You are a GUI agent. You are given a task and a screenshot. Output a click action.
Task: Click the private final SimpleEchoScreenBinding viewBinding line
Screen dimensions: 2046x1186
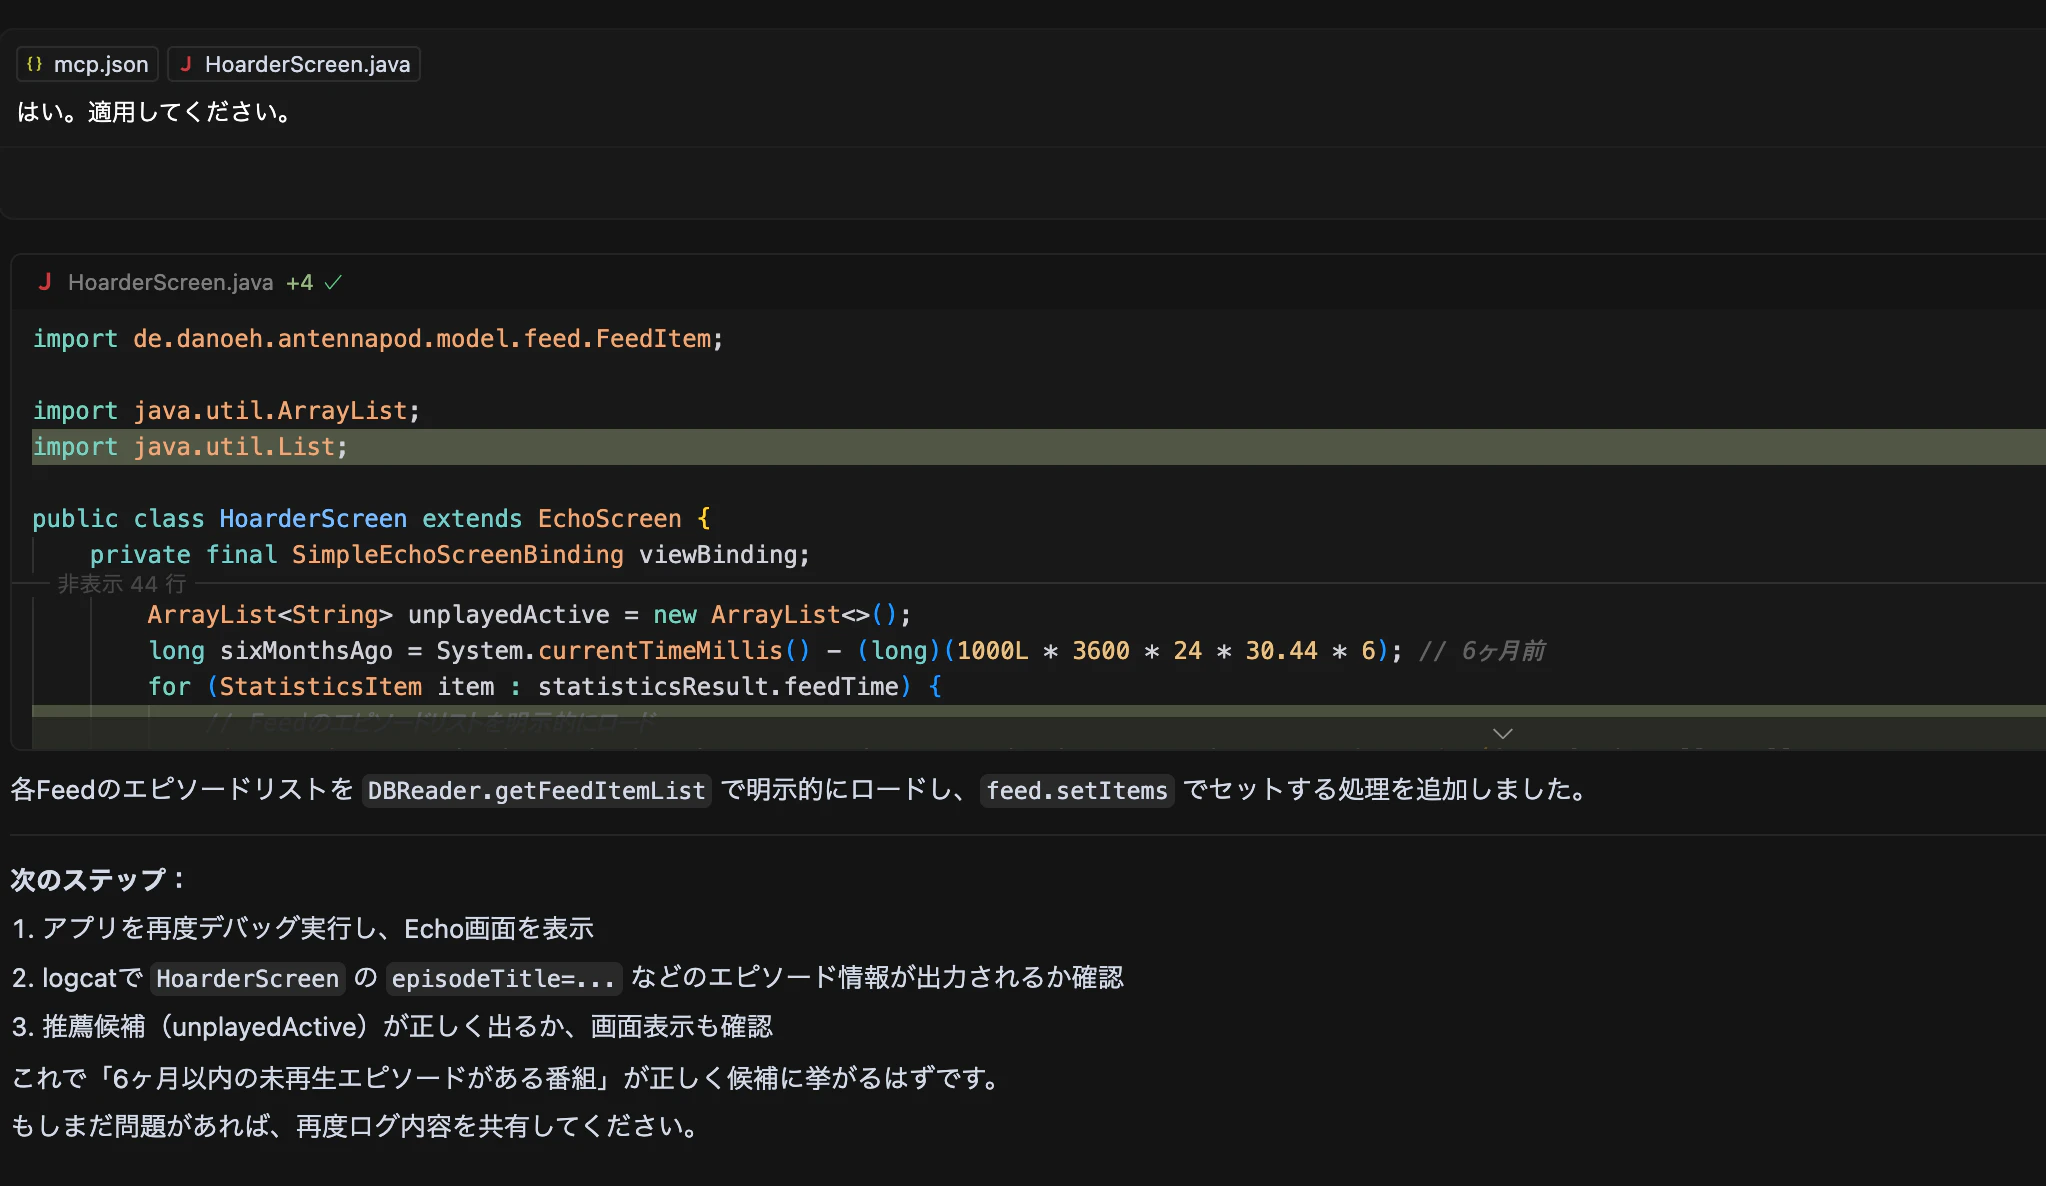(x=450, y=555)
